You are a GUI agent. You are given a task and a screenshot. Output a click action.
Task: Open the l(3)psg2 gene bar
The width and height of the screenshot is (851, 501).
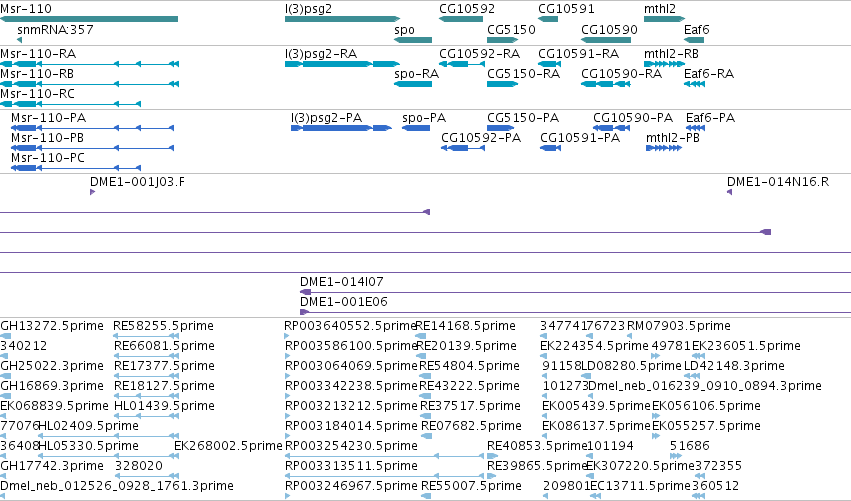342,19
